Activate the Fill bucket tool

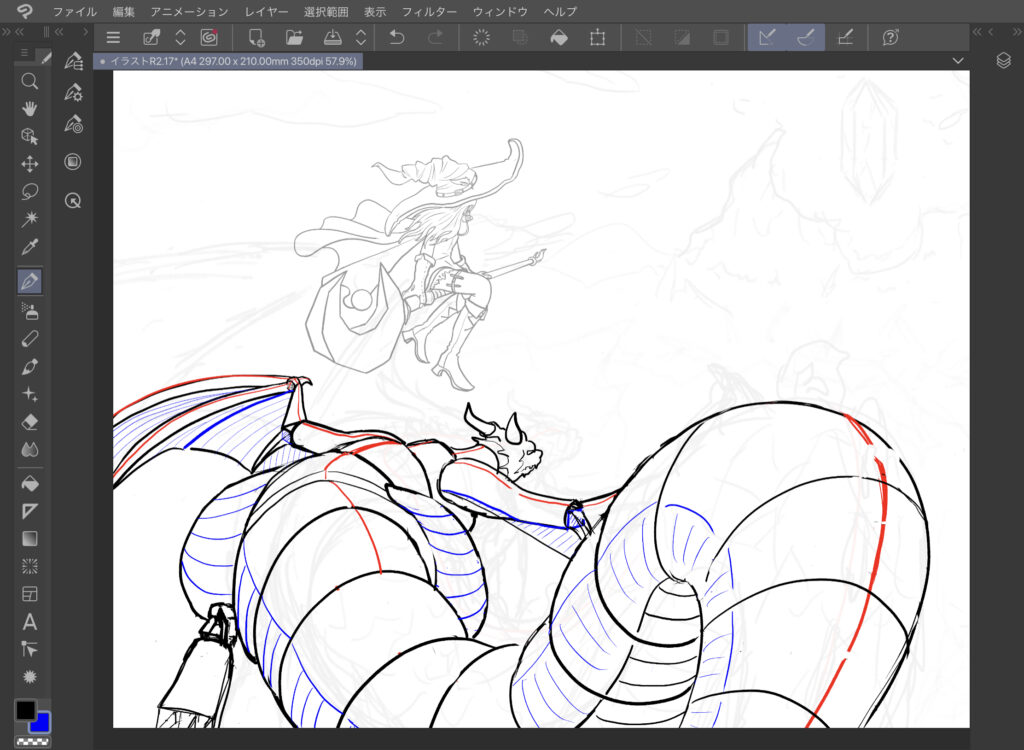coord(30,483)
